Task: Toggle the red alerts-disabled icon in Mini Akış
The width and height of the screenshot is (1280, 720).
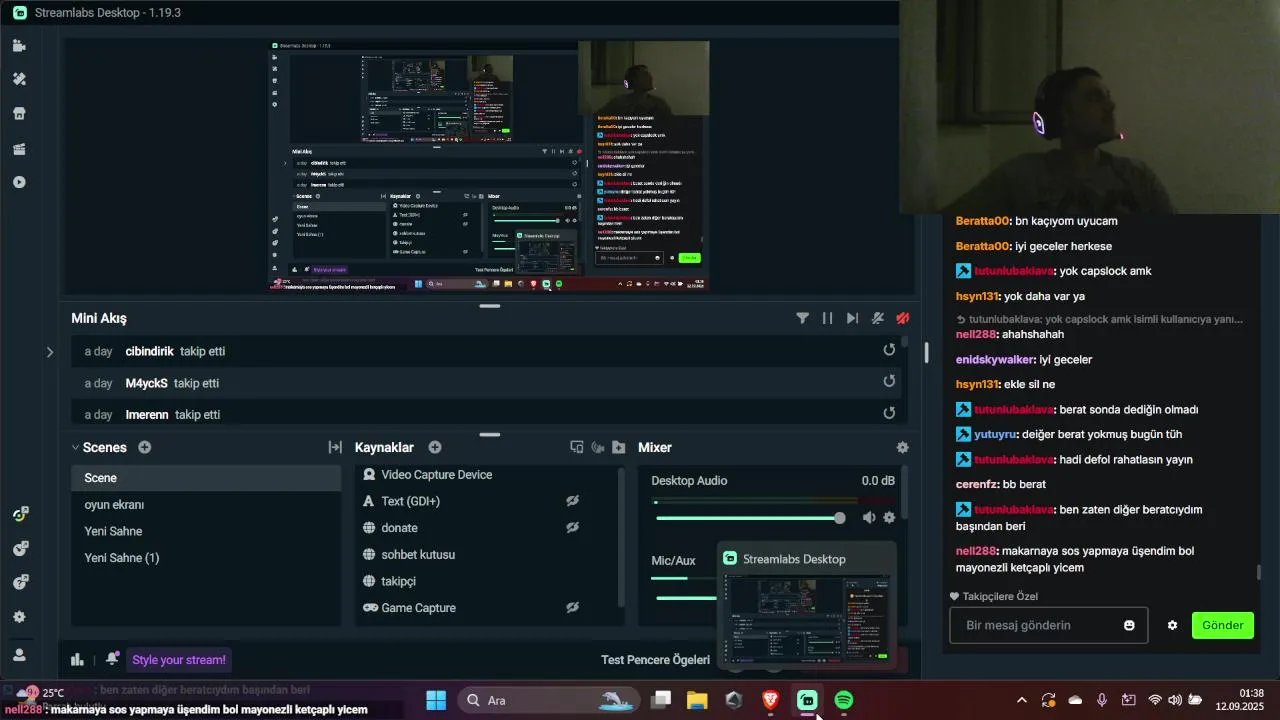Action: tap(902, 318)
